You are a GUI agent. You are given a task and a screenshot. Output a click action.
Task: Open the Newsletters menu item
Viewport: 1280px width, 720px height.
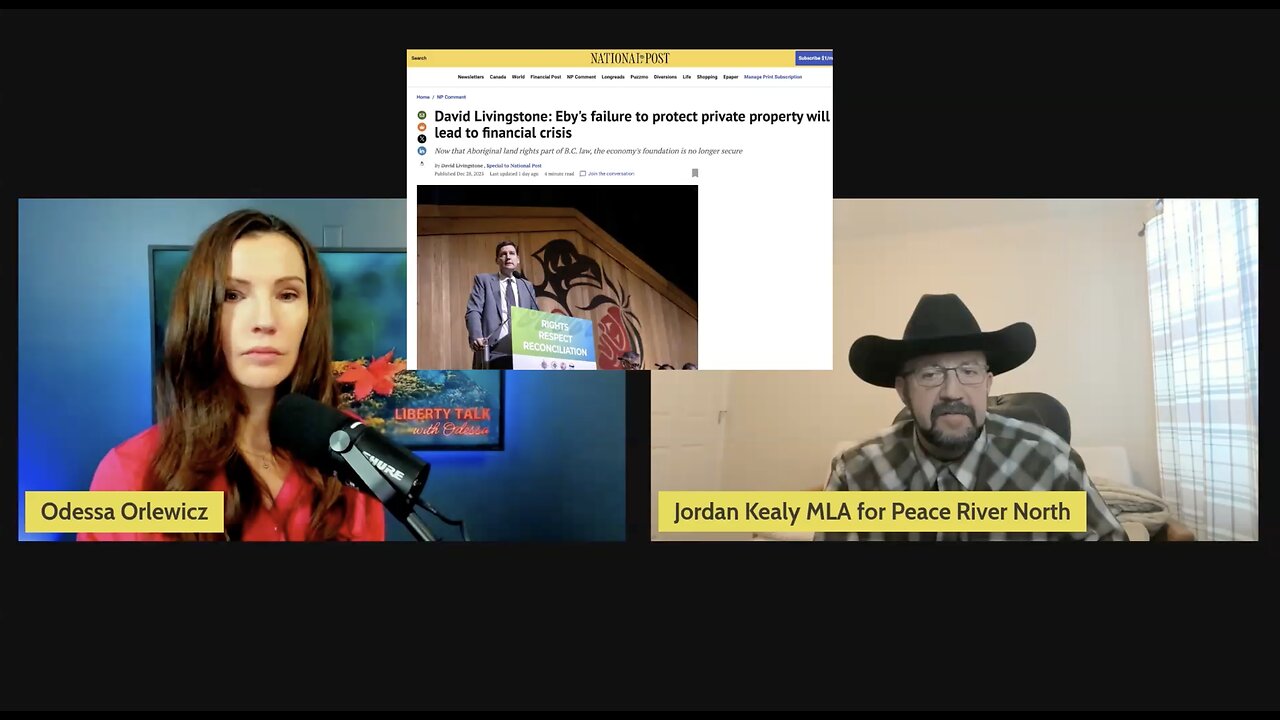471,77
